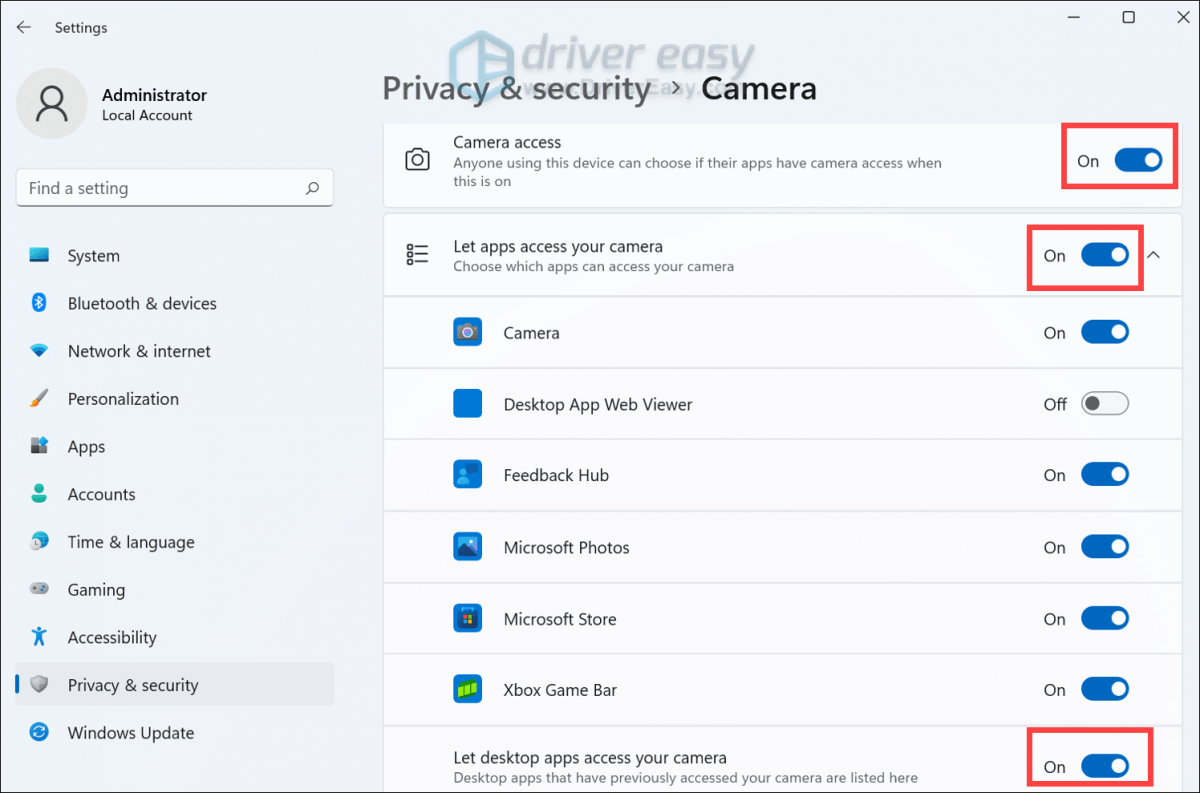Viewport: 1200px width, 793px height.
Task: Select the System sidebar icon
Action: click(x=38, y=255)
